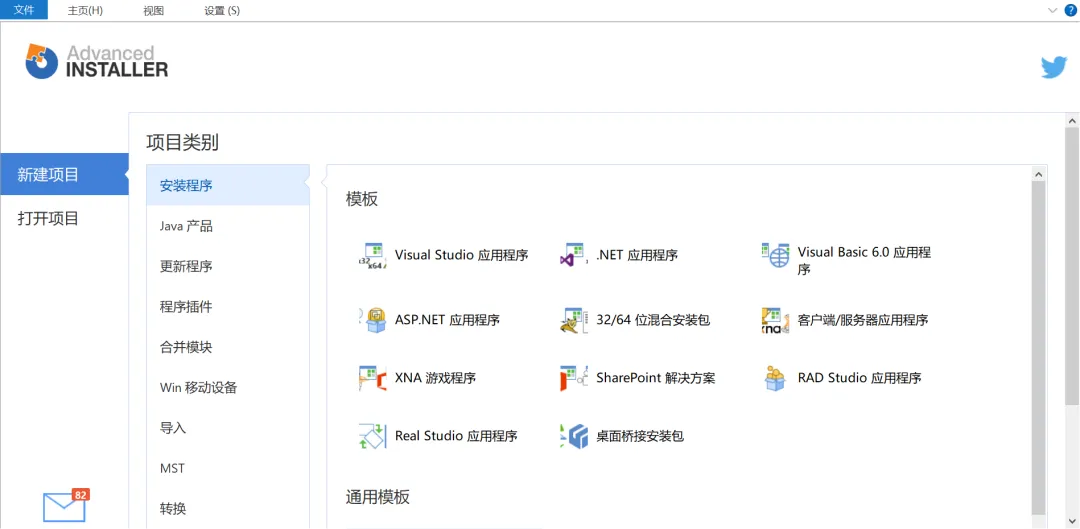
Task: Select the 转换 category
Action: 228,509
